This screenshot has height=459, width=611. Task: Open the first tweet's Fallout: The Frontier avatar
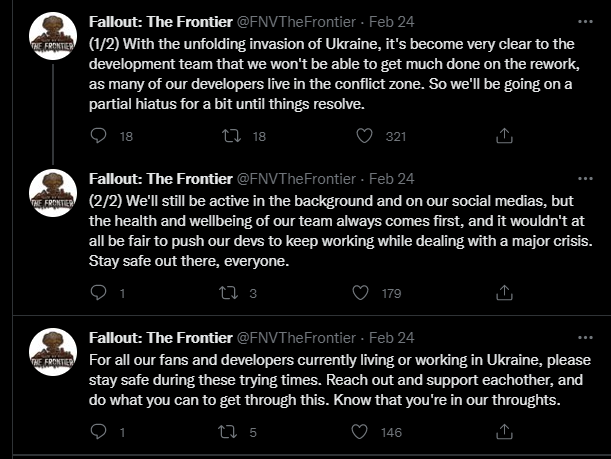pos(53,36)
